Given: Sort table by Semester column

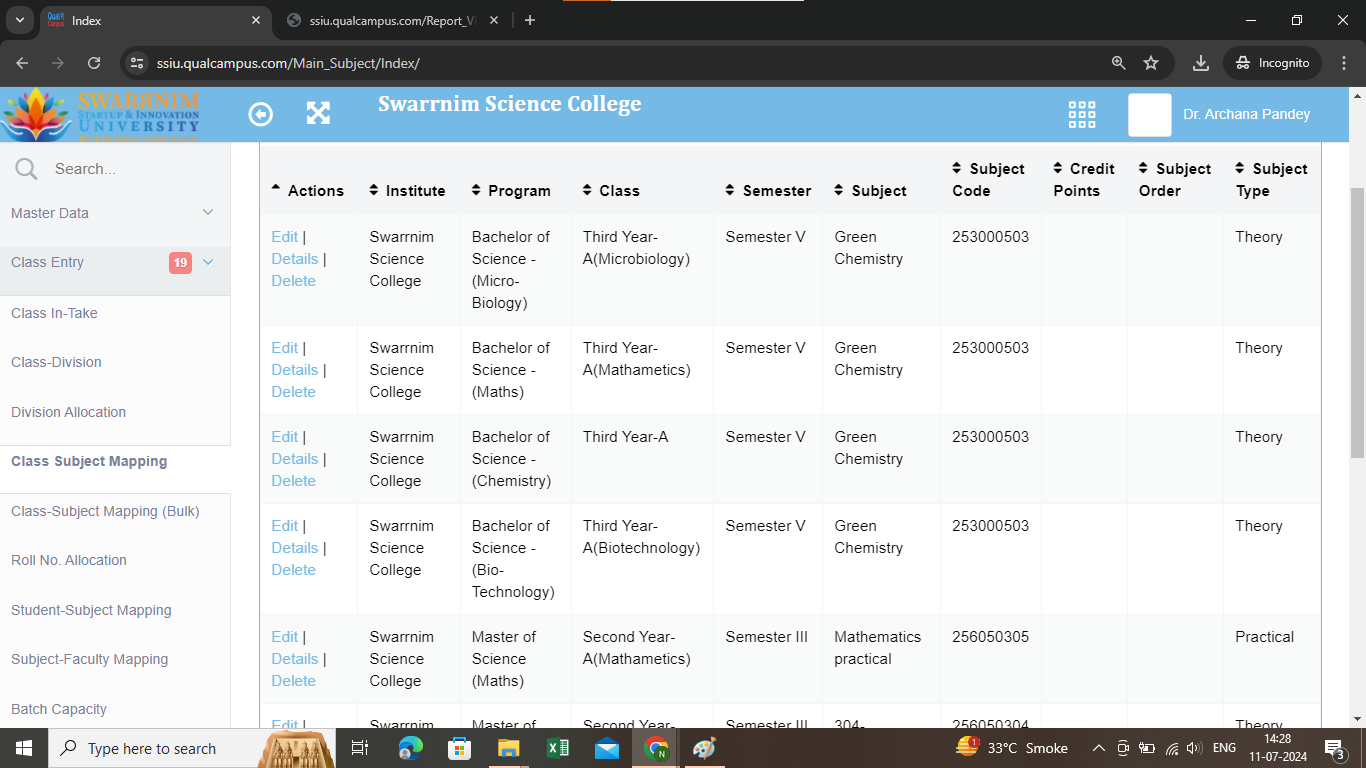Looking at the screenshot, I should (731, 190).
